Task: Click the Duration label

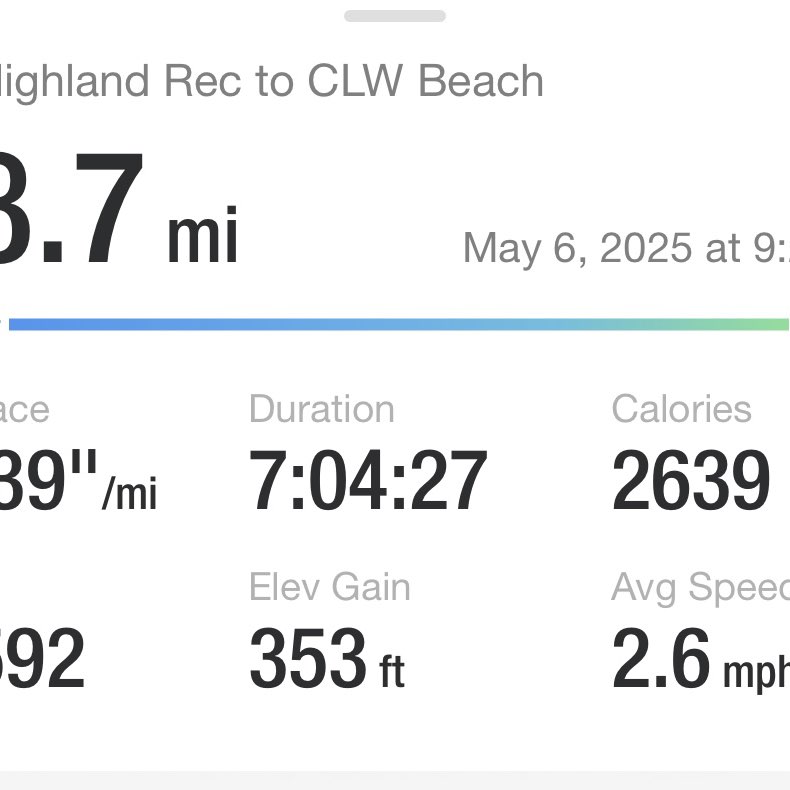Action: tap(321, 409)
